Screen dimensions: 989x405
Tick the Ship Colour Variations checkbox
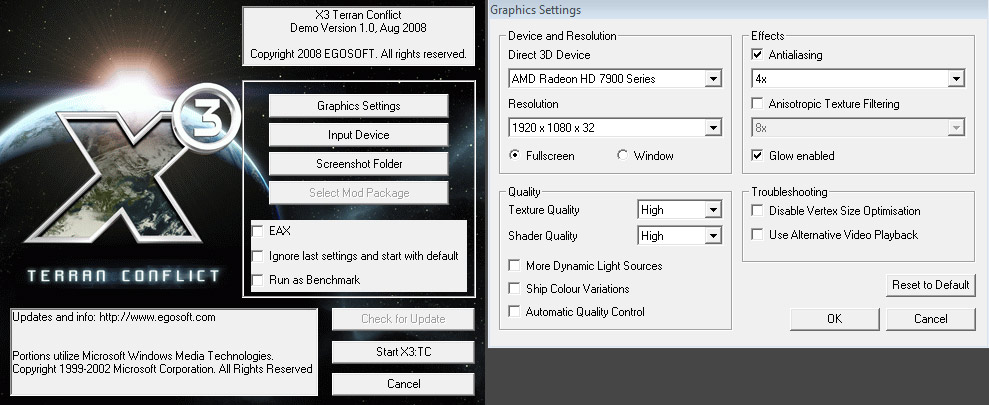(x=515, y=289)
